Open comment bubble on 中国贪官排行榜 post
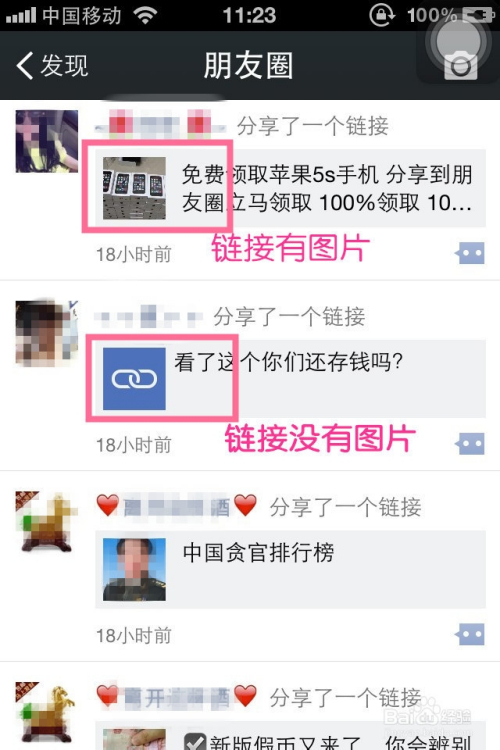The height and width of the screenshot is (750, 500). [x=469, y=634]
